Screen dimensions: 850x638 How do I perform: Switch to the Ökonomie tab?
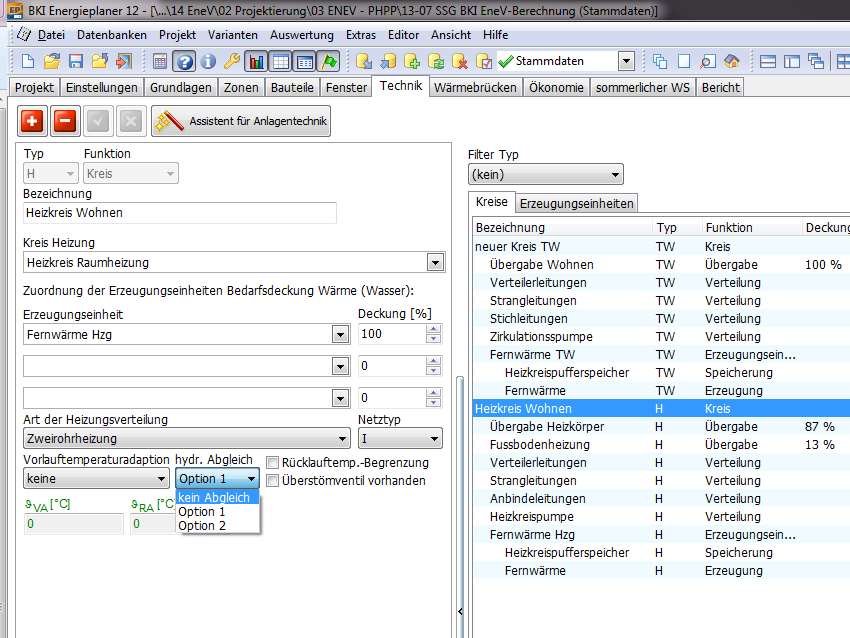(556, 87)
